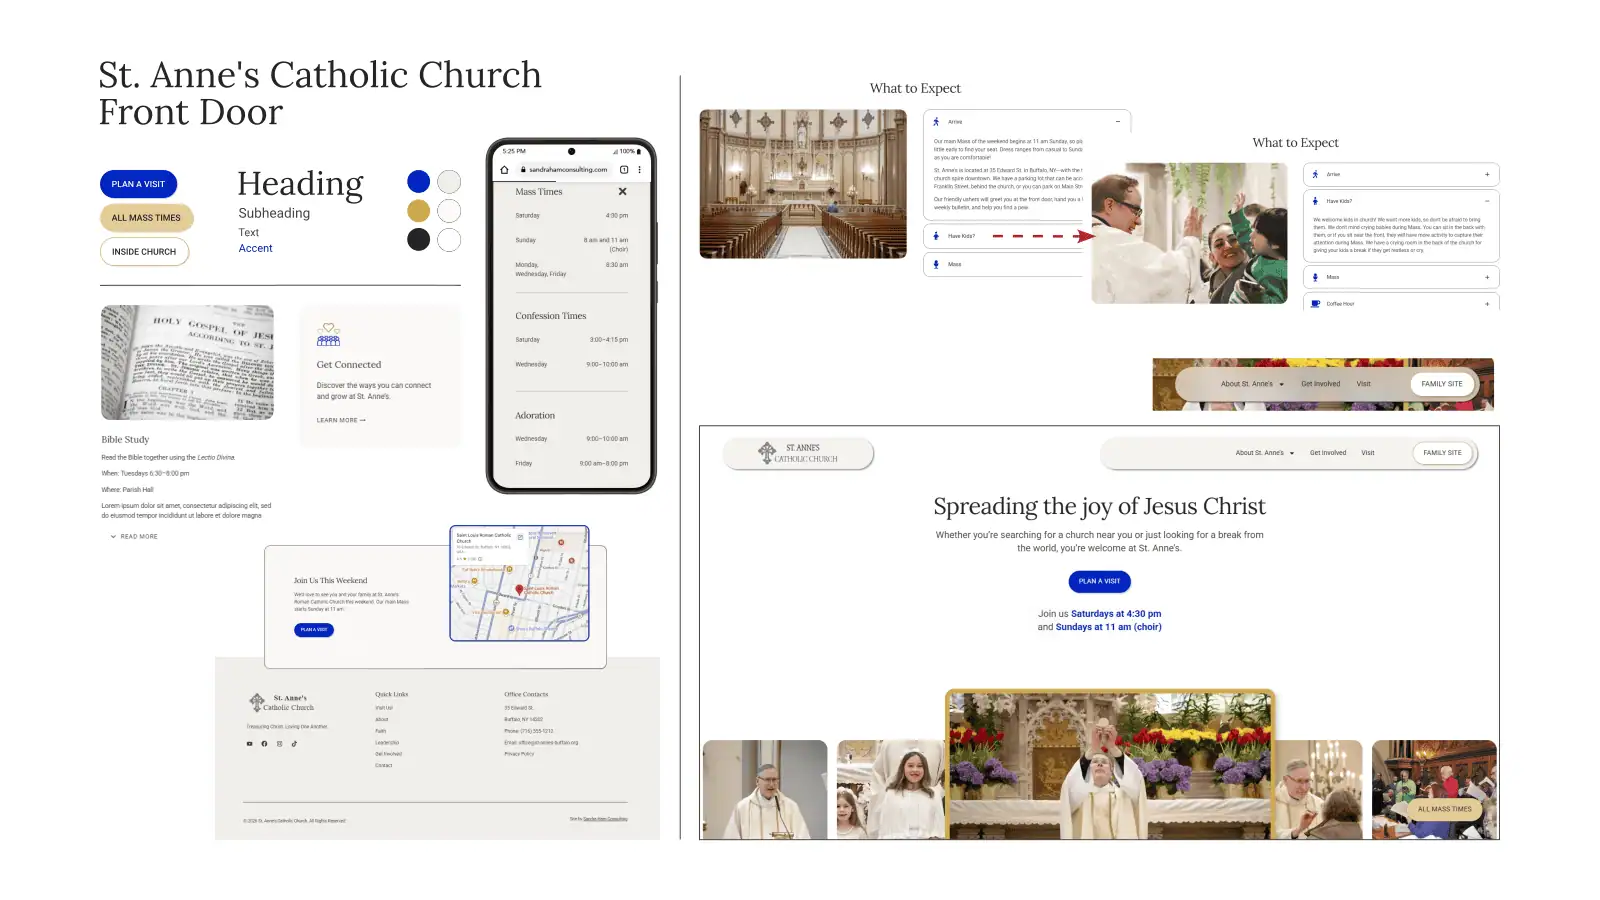Click the St. Anne's cross logo in header

767,453
